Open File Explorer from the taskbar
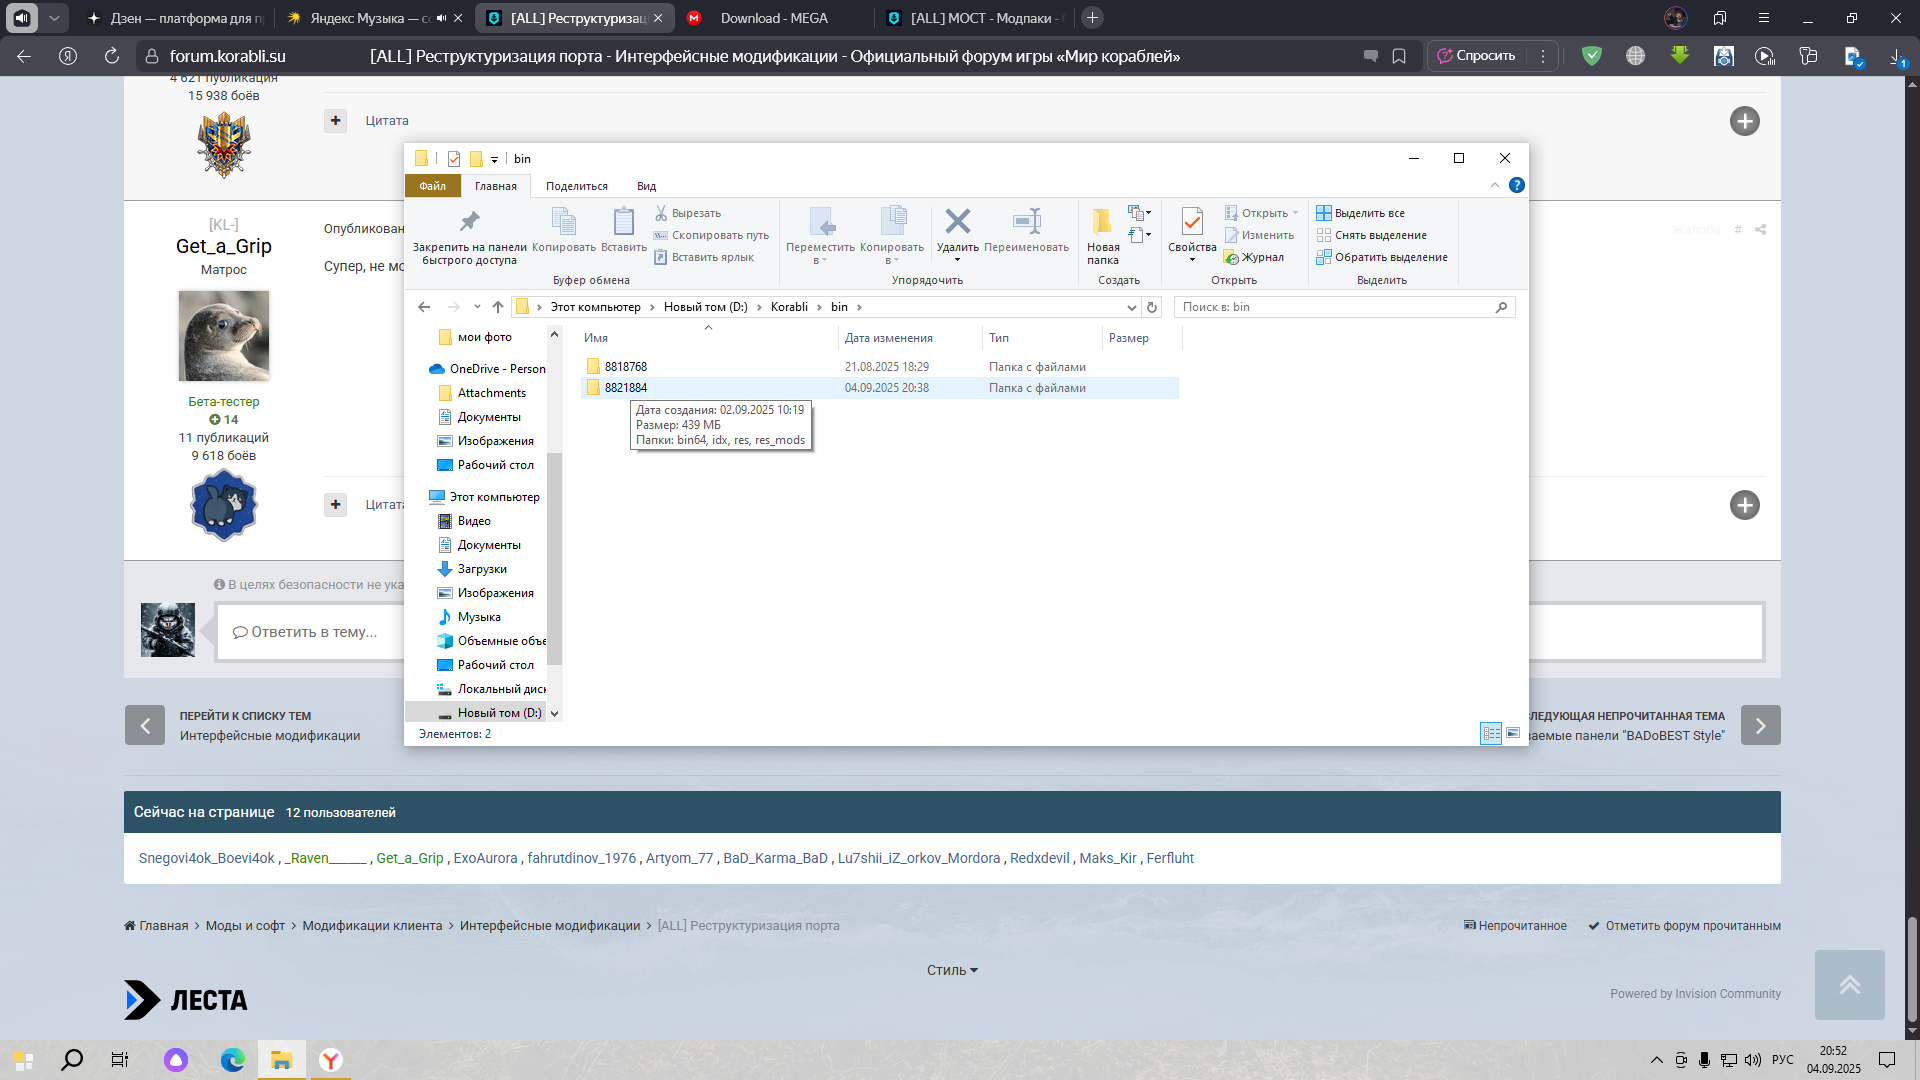1920x1080 pixels. point(282,1060)
